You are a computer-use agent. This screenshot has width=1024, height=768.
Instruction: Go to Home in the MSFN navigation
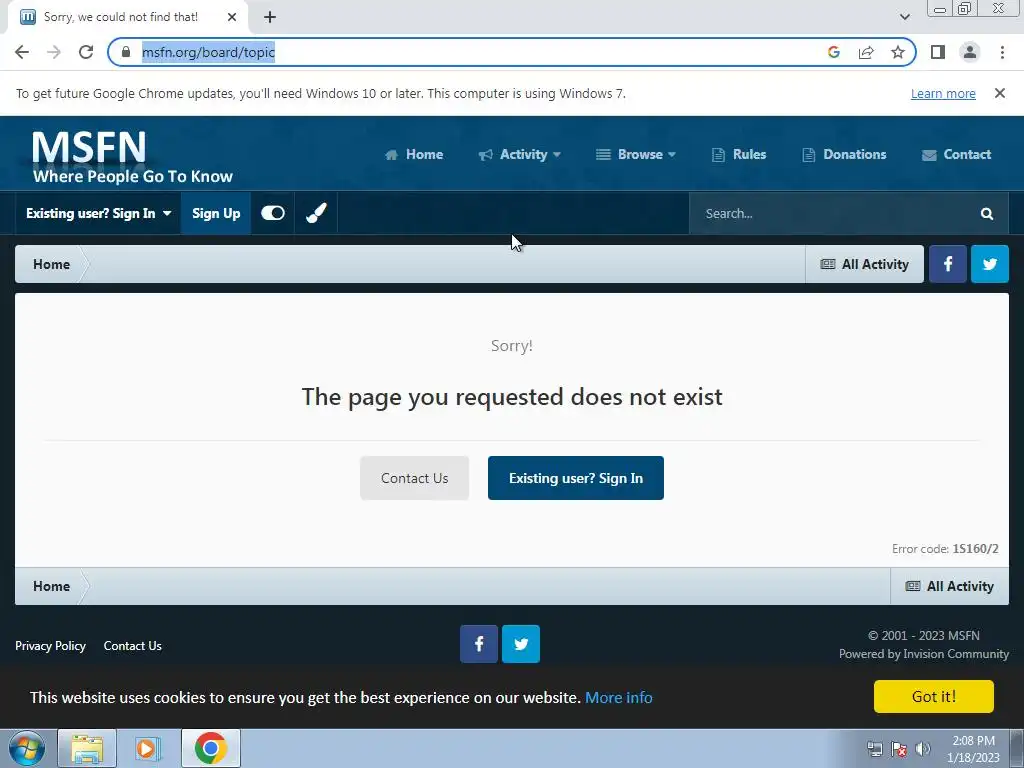[x=414, y=155]
